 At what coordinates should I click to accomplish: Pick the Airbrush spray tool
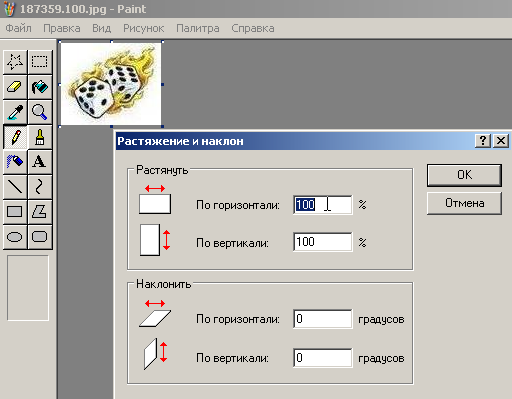(15, 162)
